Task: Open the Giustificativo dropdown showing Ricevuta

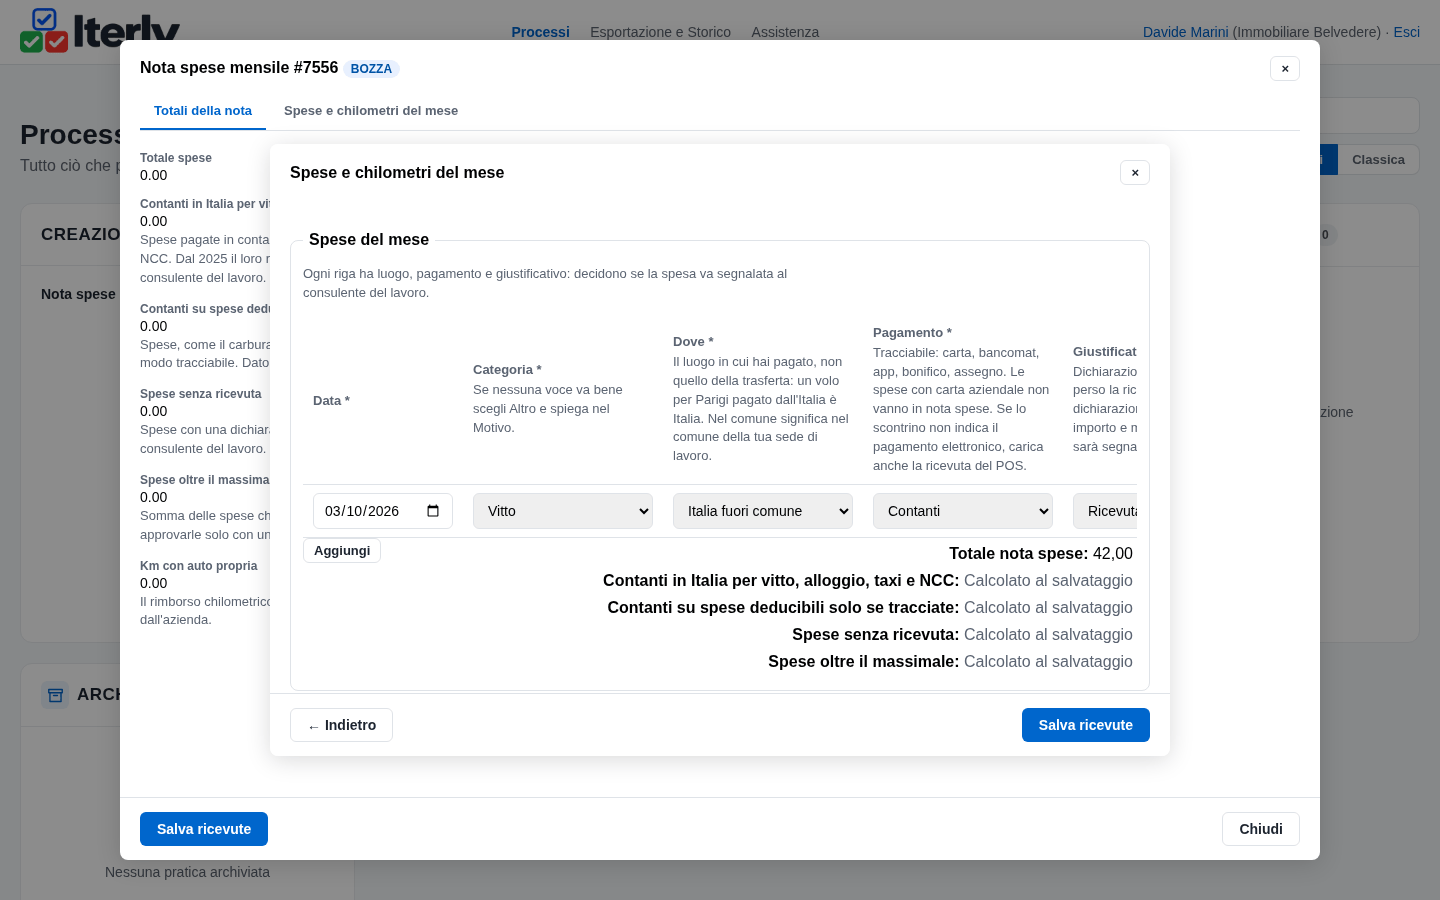Action: 1105,511
